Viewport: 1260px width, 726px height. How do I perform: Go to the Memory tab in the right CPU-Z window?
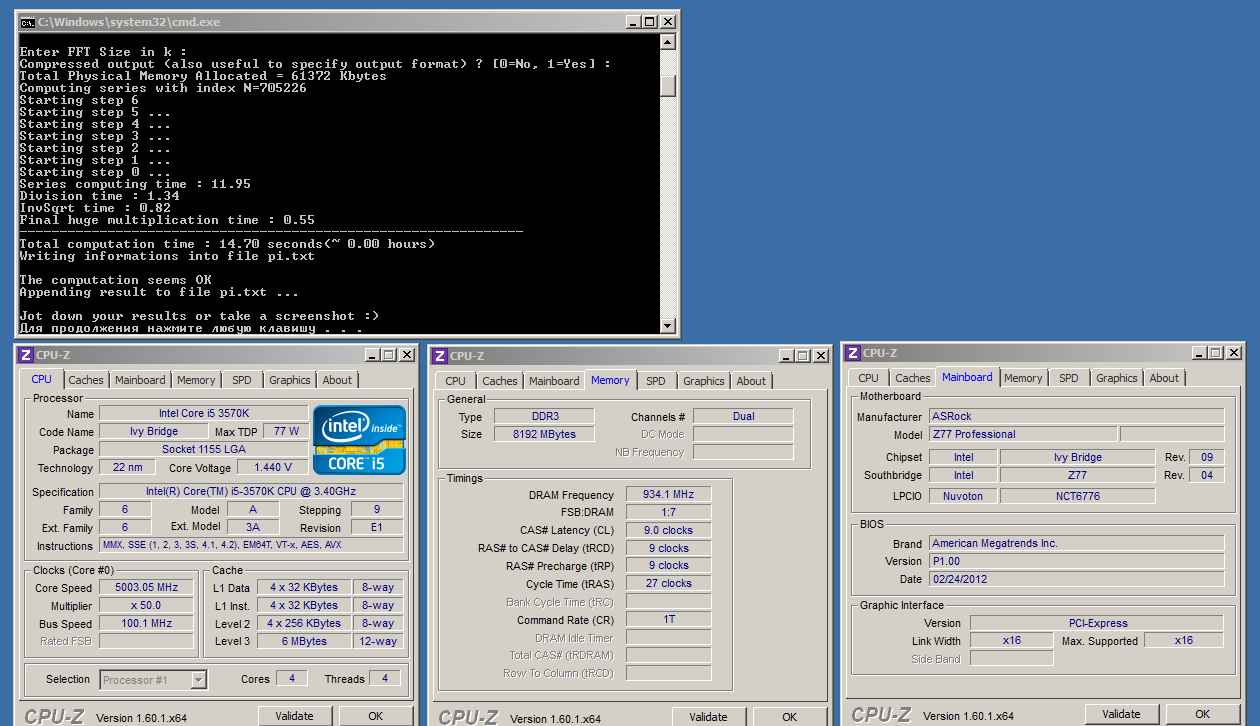click(x=1023, y=378)
